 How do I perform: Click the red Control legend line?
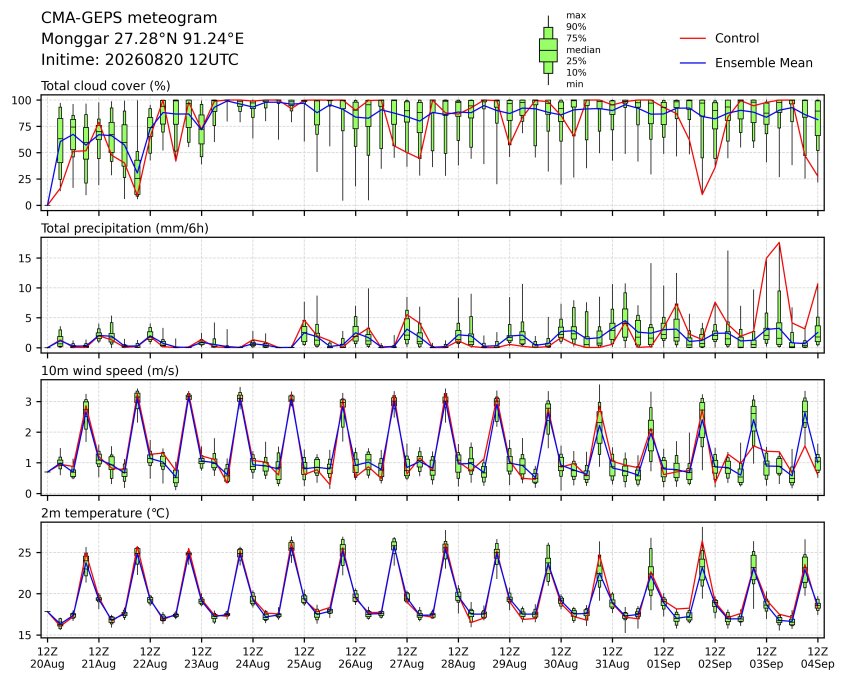[693, 38]
